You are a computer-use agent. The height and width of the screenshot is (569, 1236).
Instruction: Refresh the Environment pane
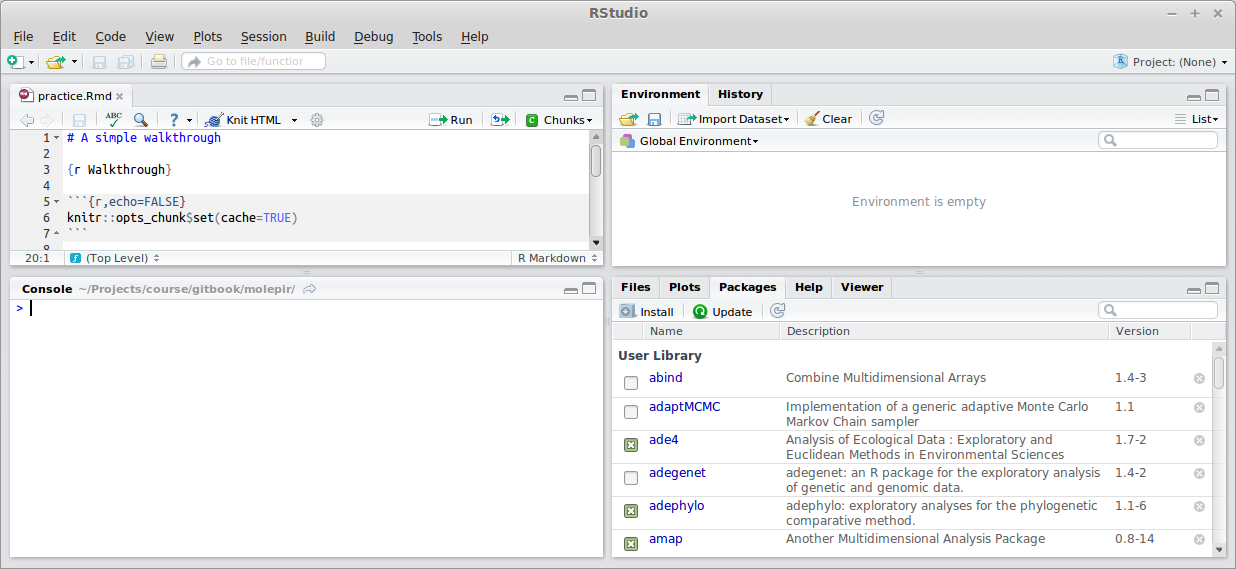877,118
